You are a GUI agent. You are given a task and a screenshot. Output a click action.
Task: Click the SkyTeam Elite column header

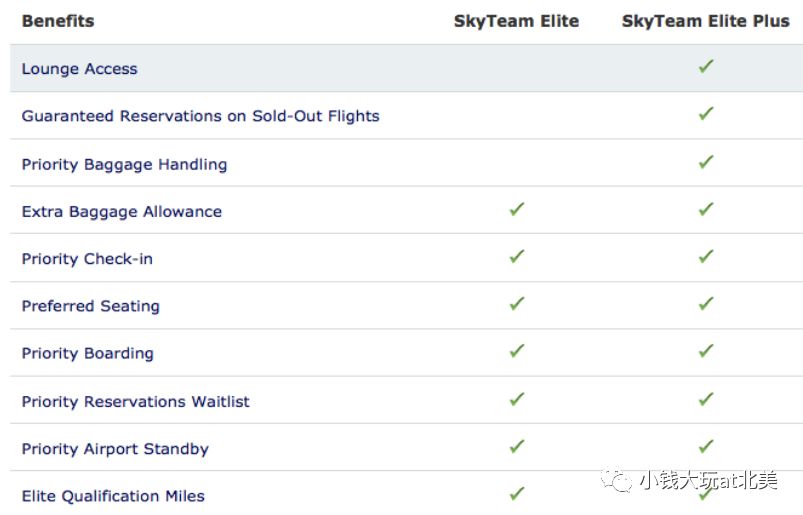click(516, 21)
